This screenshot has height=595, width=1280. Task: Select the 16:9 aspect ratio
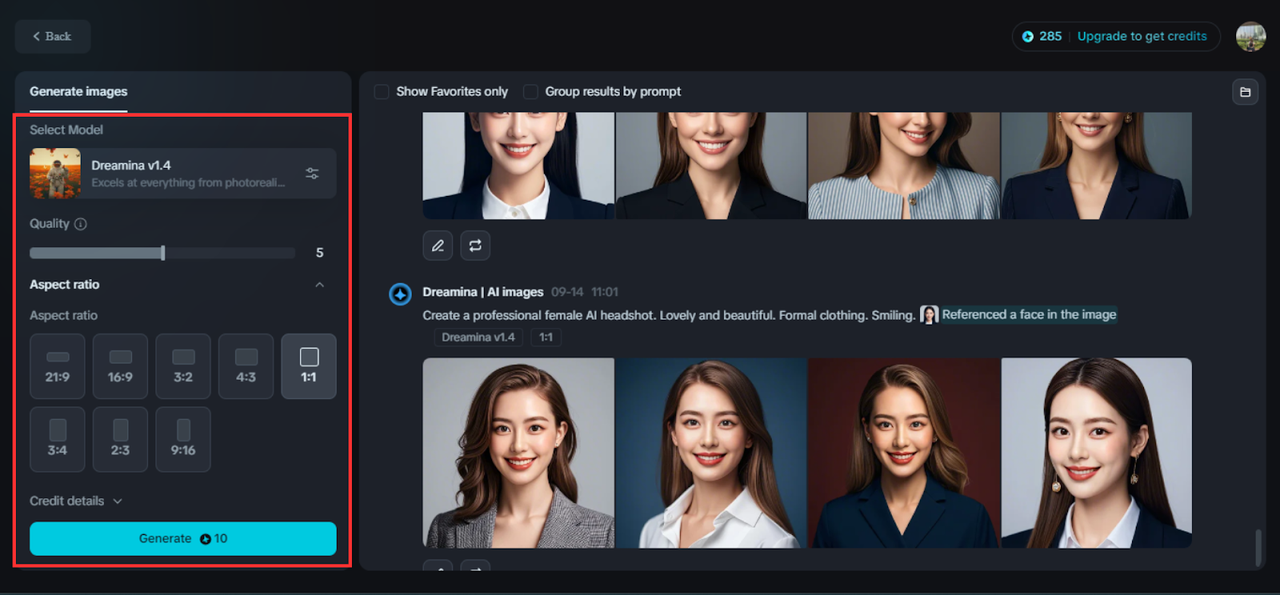tap(120, 366)
